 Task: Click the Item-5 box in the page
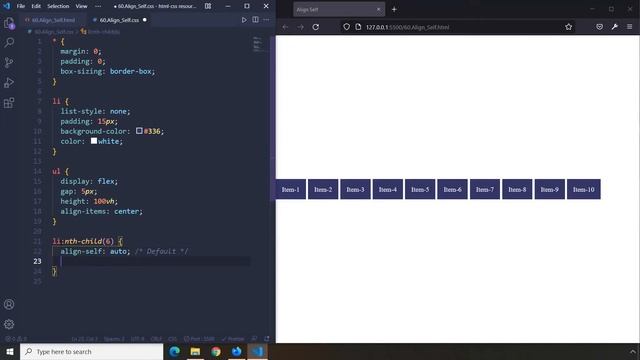pyautogui.click(x=420, y=189)
